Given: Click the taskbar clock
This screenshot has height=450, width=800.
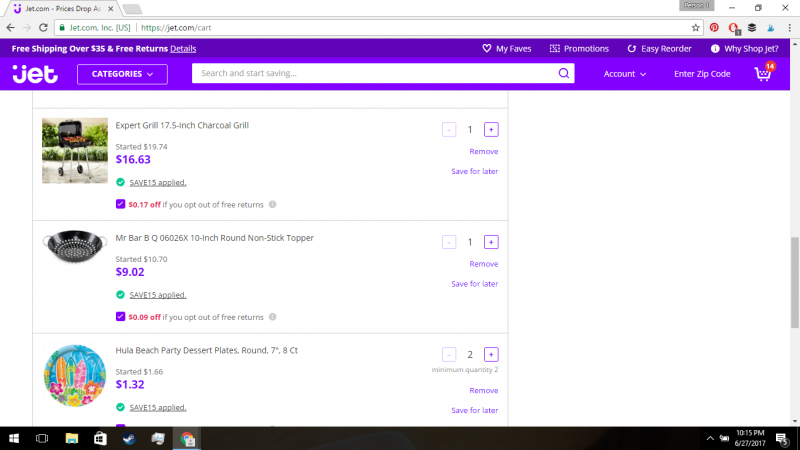Looking at the screenshot, I should [x=750, y=438].
